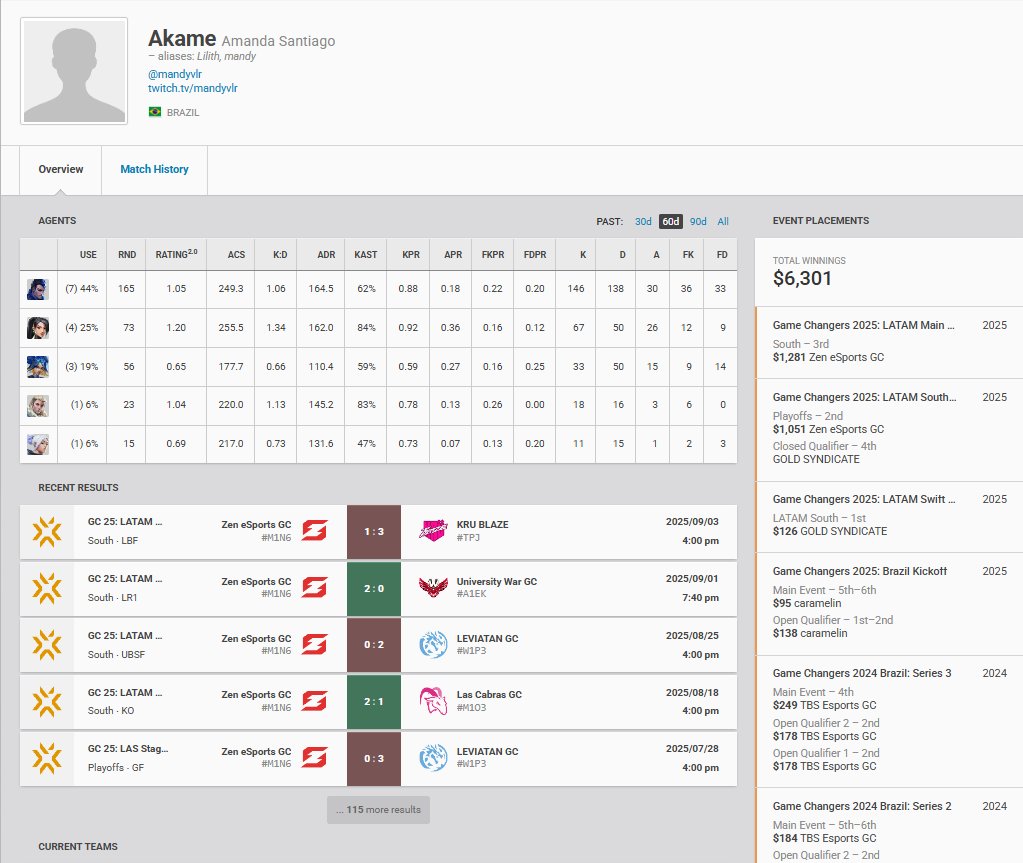Open the 1:3 match score vs KRU BLAZE

(374, 532)
